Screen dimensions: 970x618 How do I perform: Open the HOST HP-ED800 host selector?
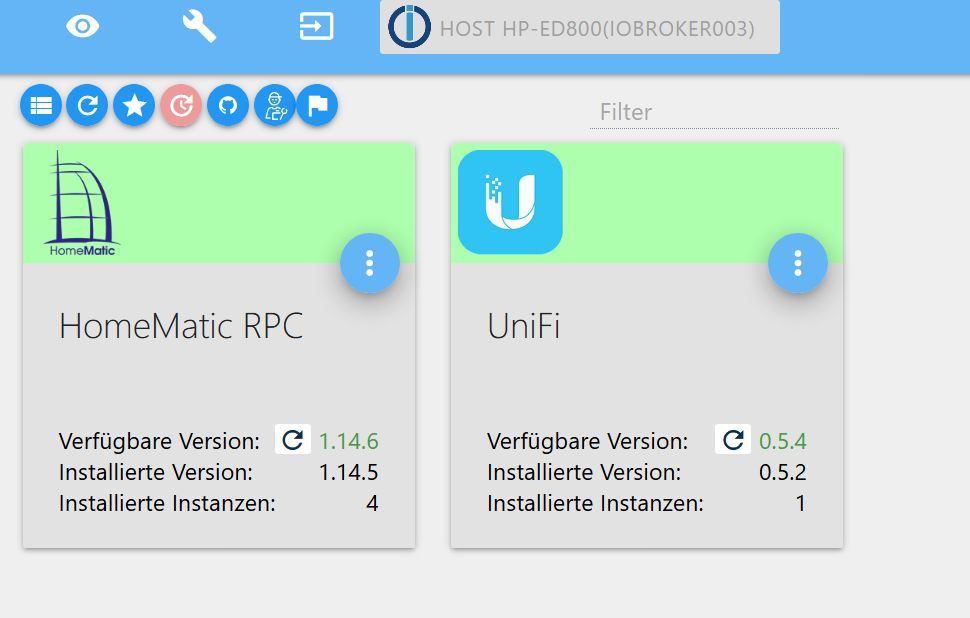pyautogui.click(x=580, y=27)
